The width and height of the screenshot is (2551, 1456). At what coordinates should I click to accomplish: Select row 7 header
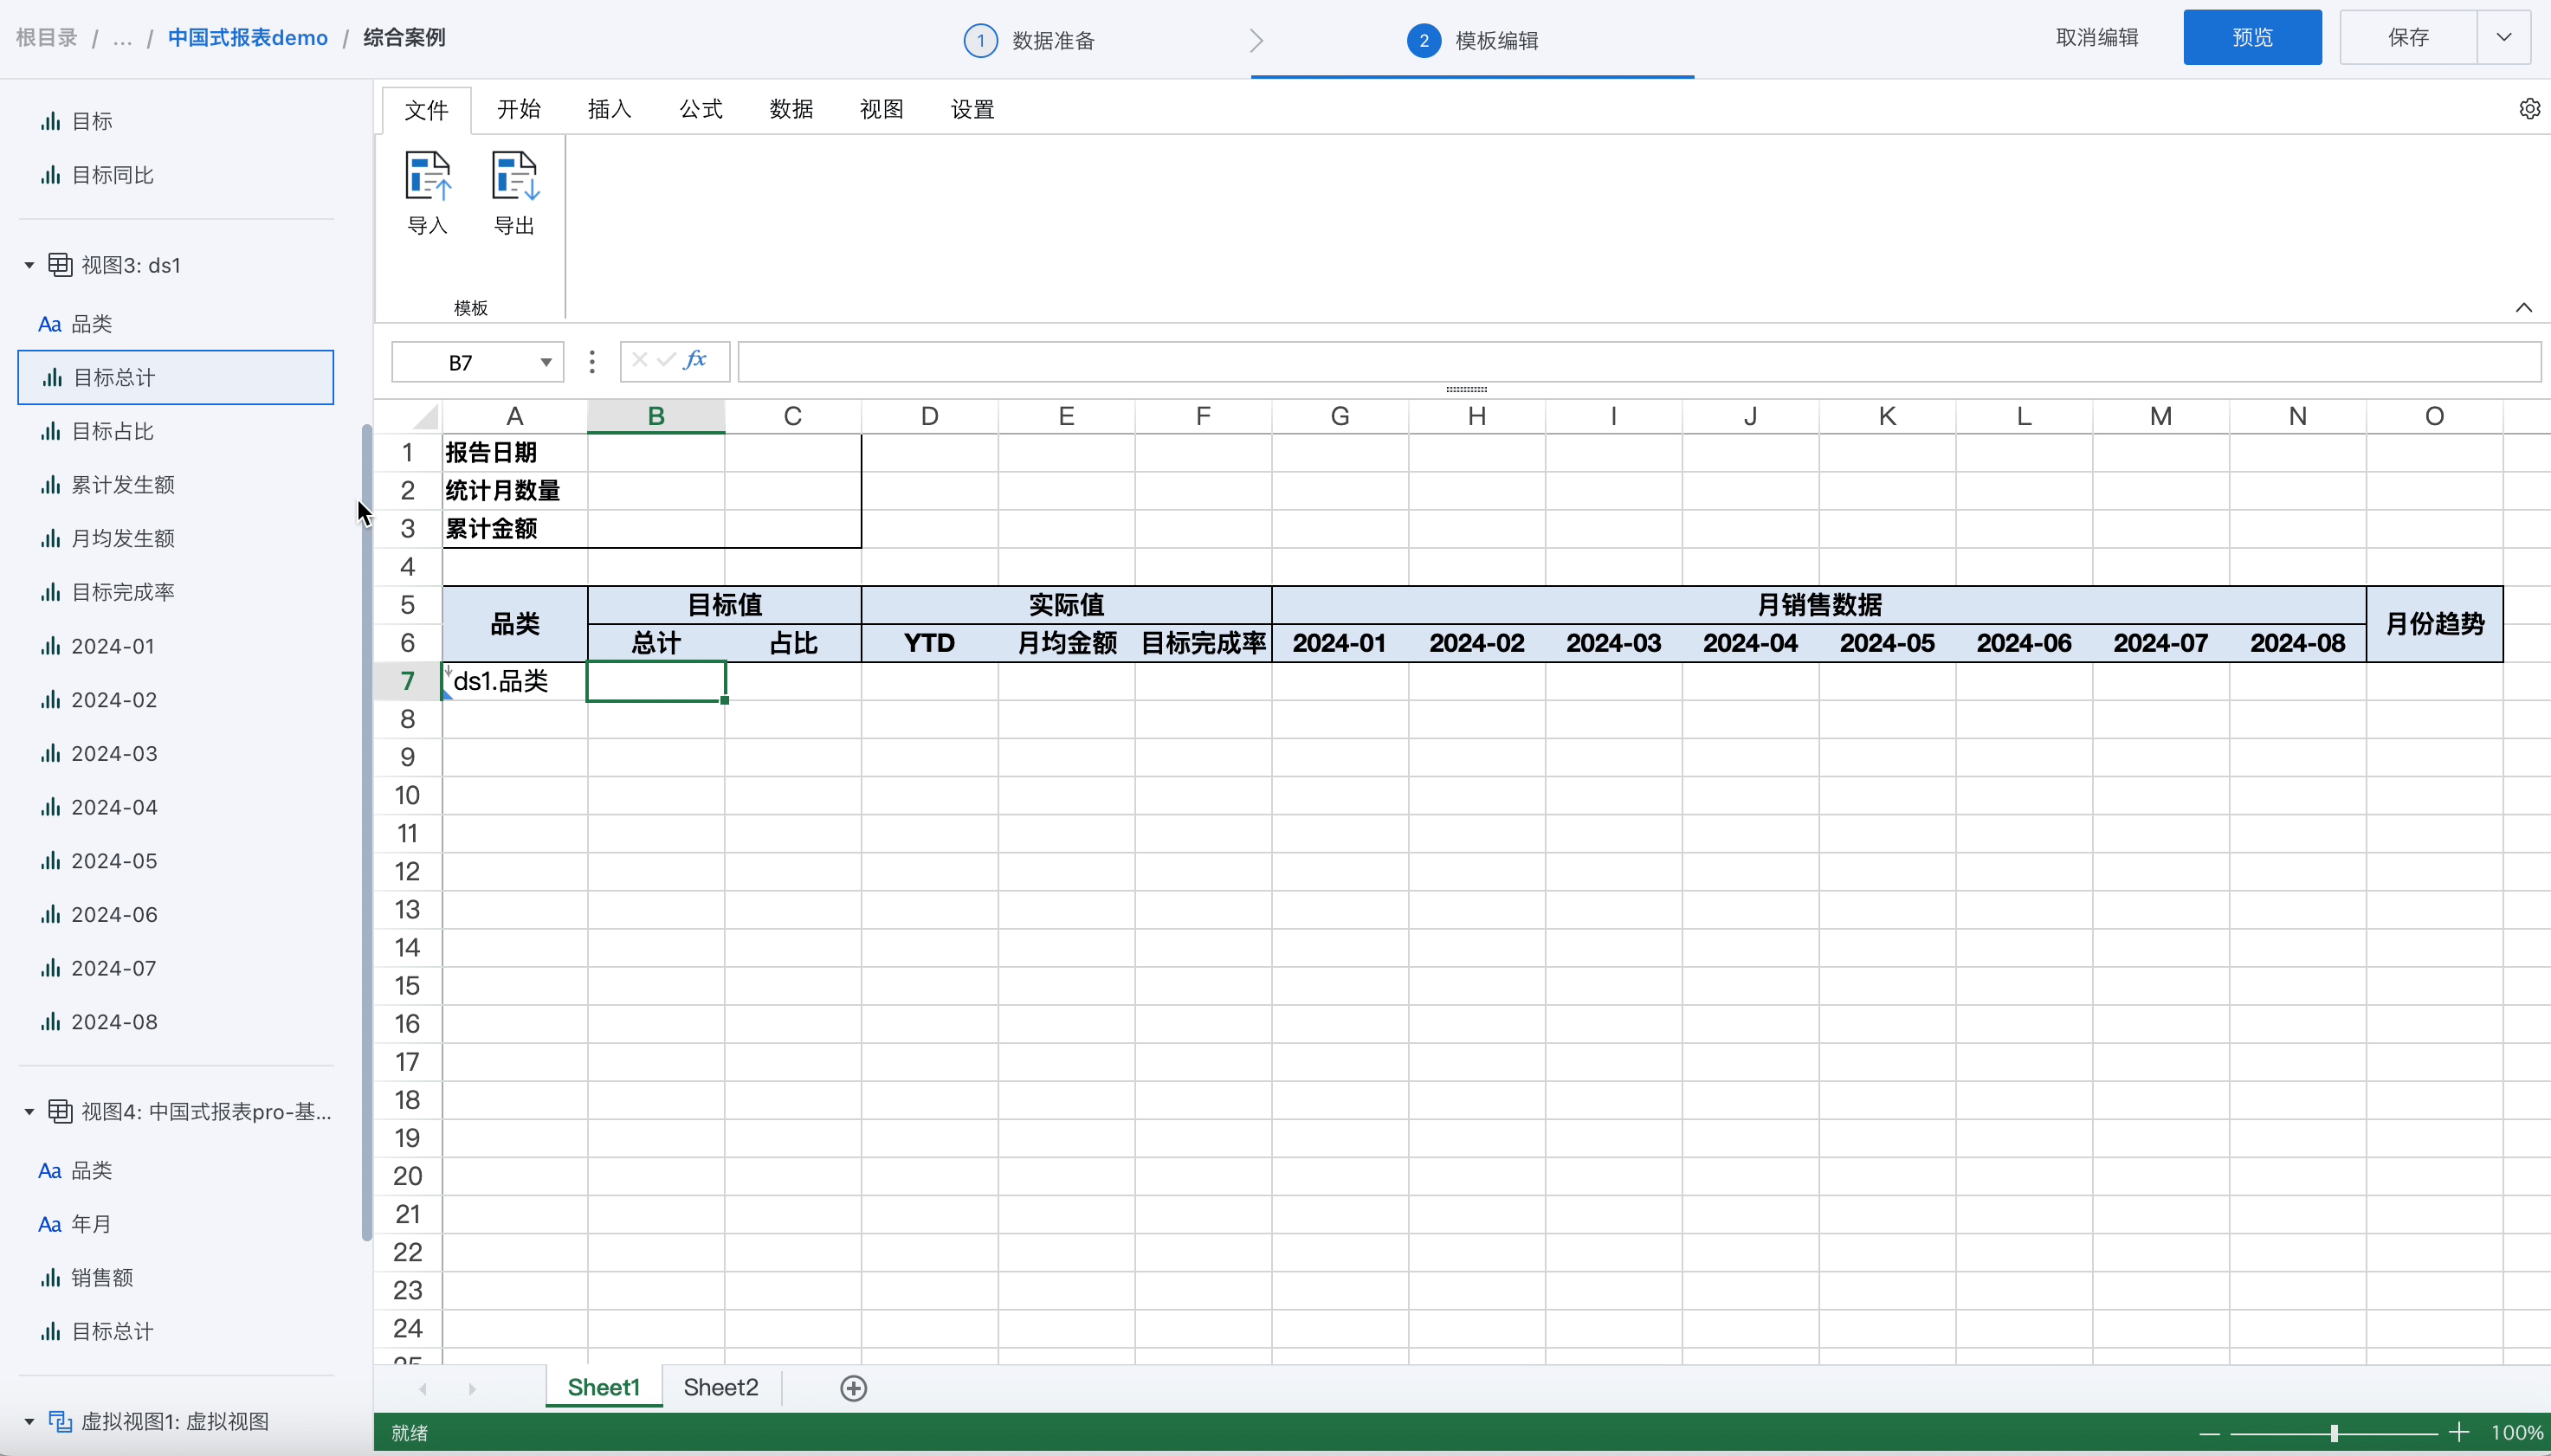(x=408, y=681)
